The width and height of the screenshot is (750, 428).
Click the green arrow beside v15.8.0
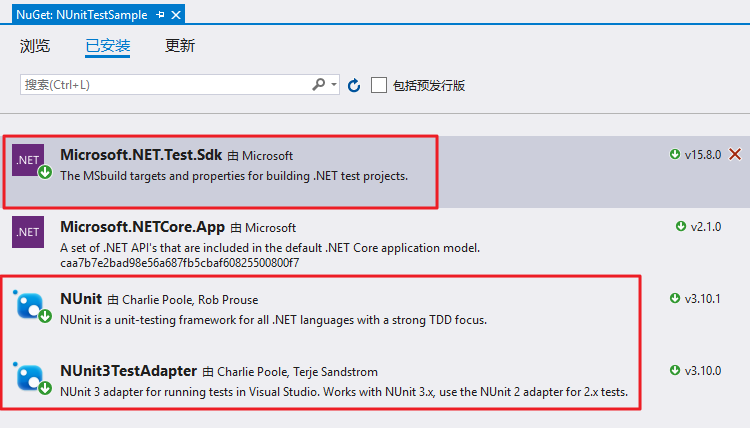tap(675, 154)
